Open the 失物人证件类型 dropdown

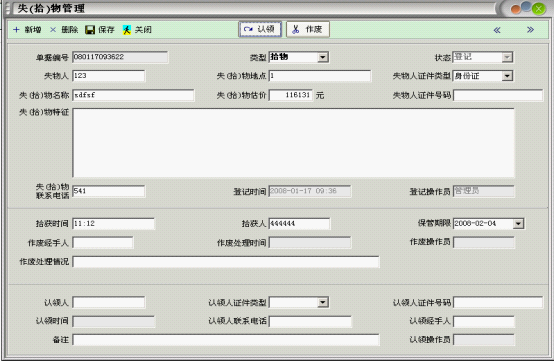coord(507,76)
